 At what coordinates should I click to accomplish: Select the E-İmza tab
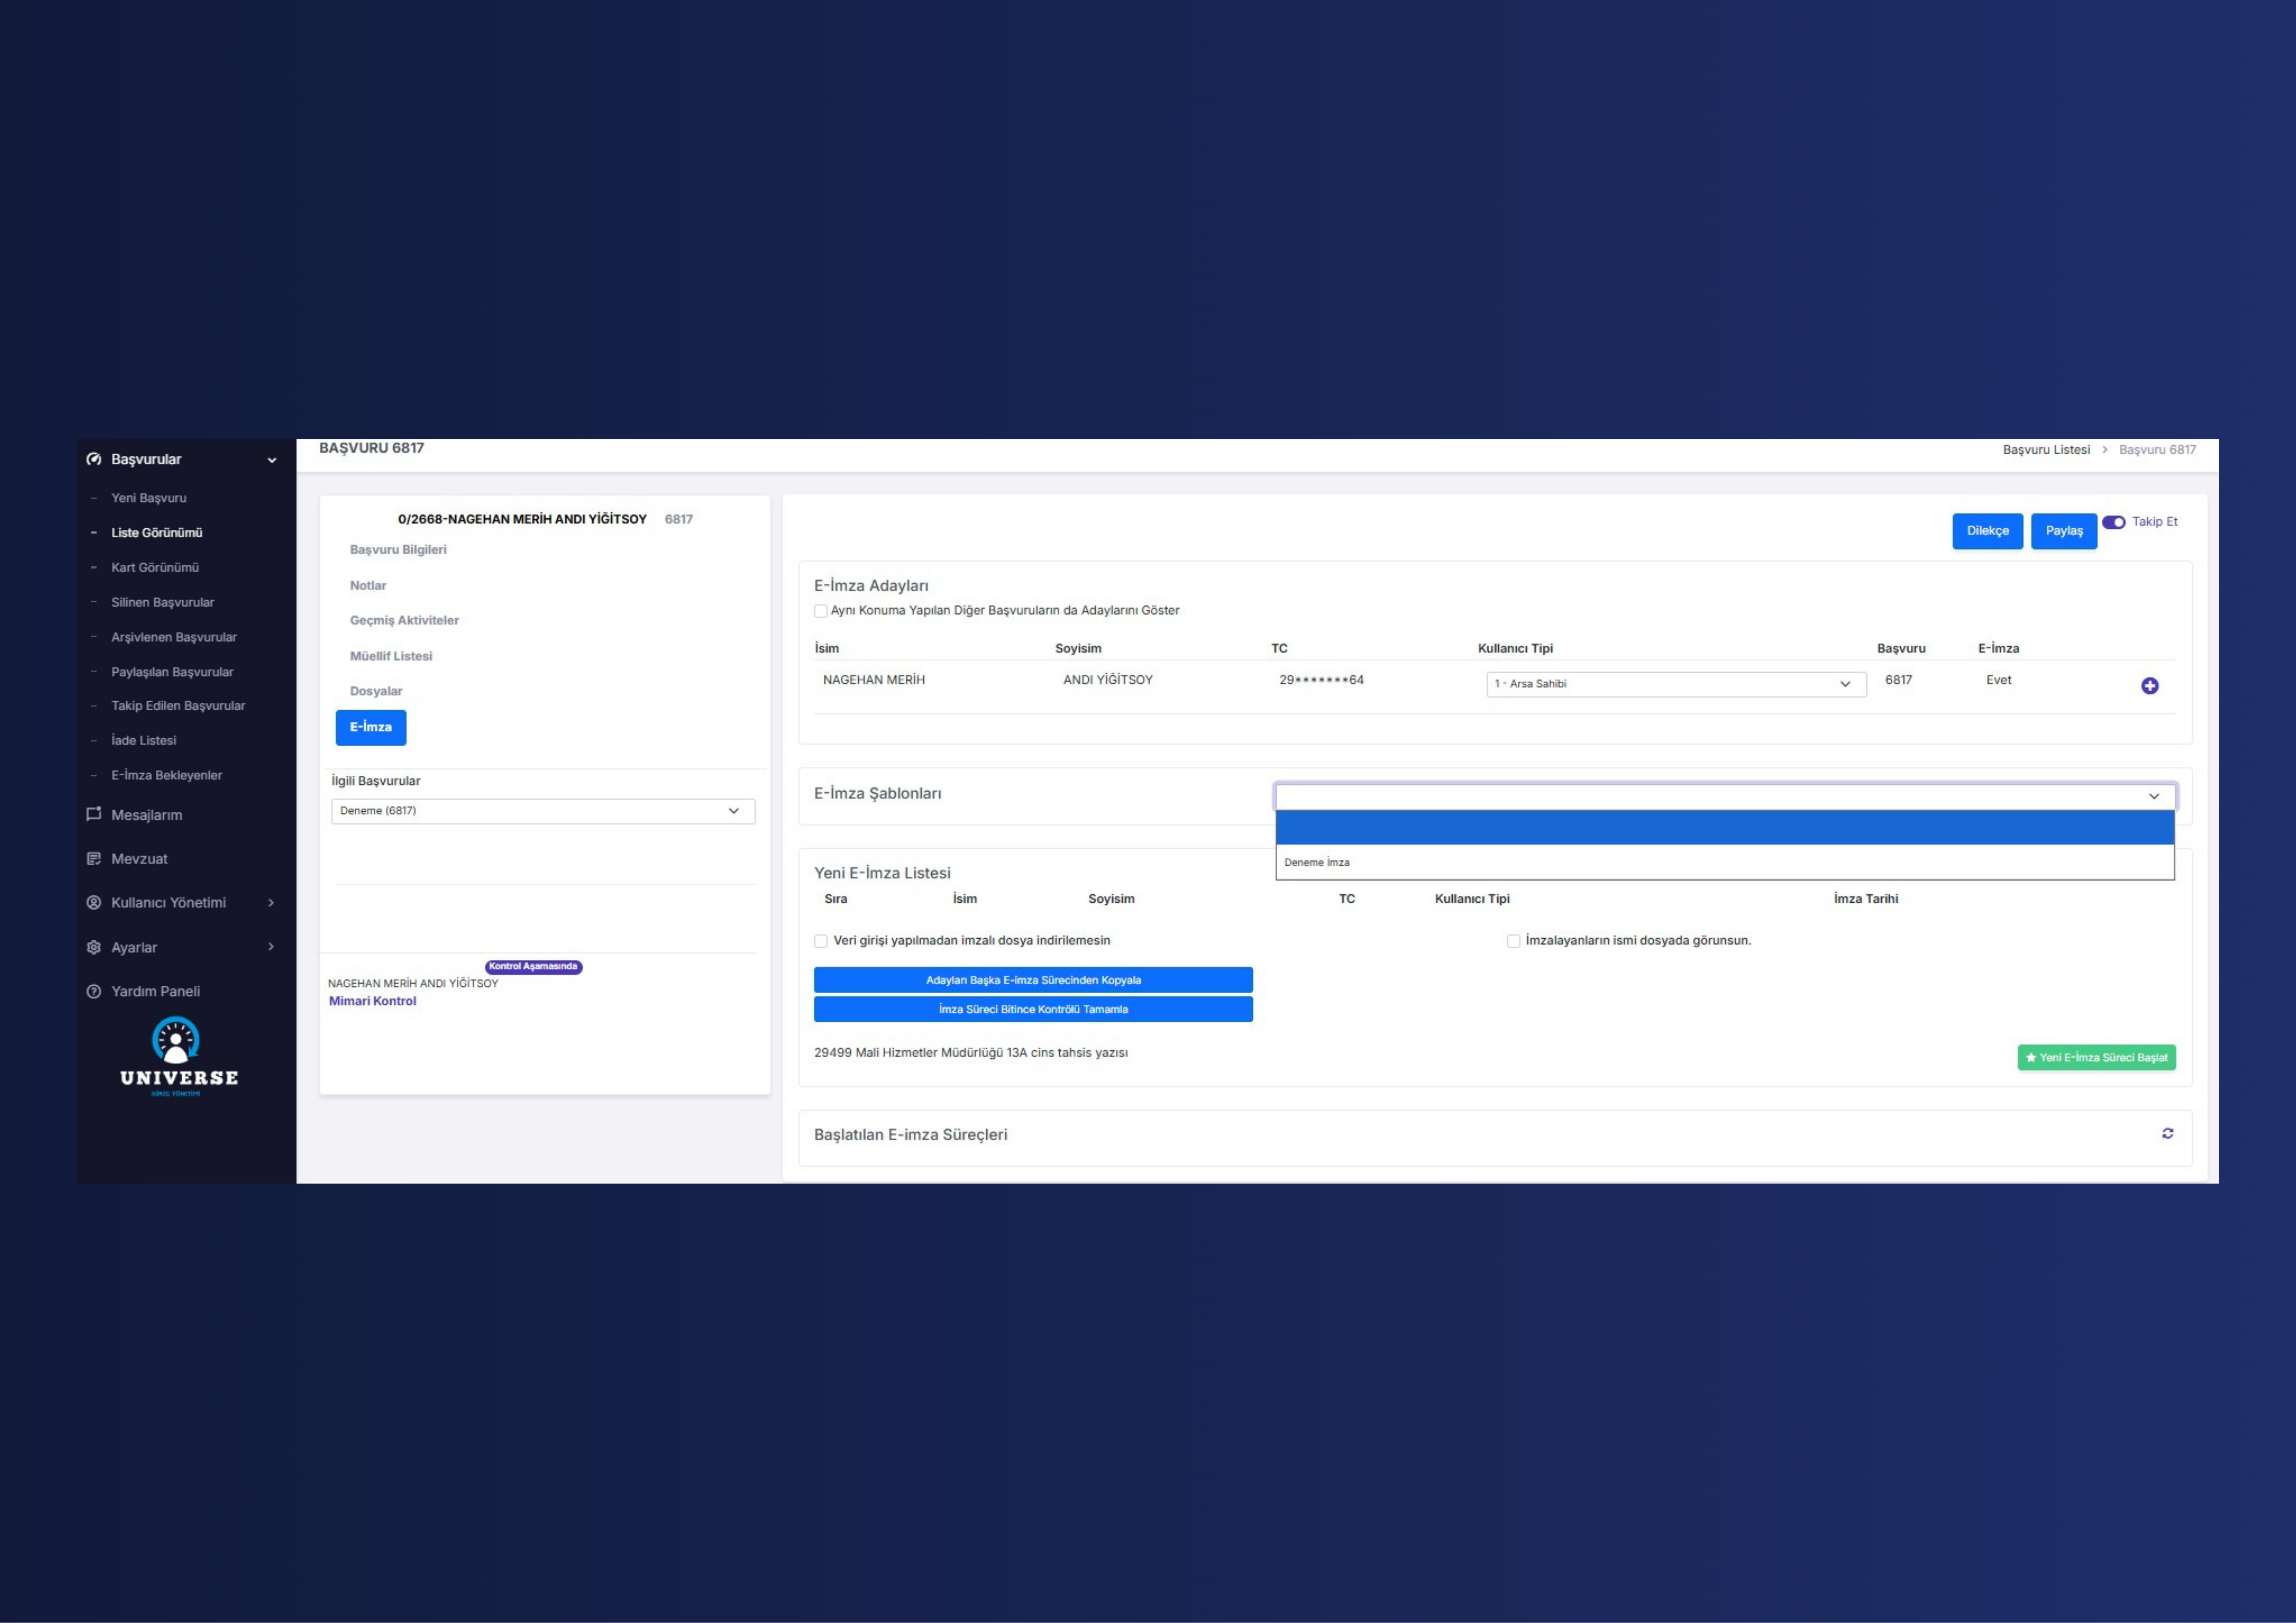(371, 728)
